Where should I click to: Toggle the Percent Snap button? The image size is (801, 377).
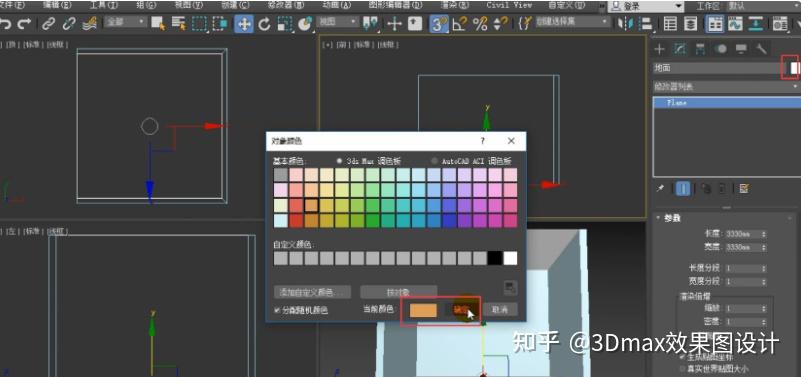(x=481, y=23)
